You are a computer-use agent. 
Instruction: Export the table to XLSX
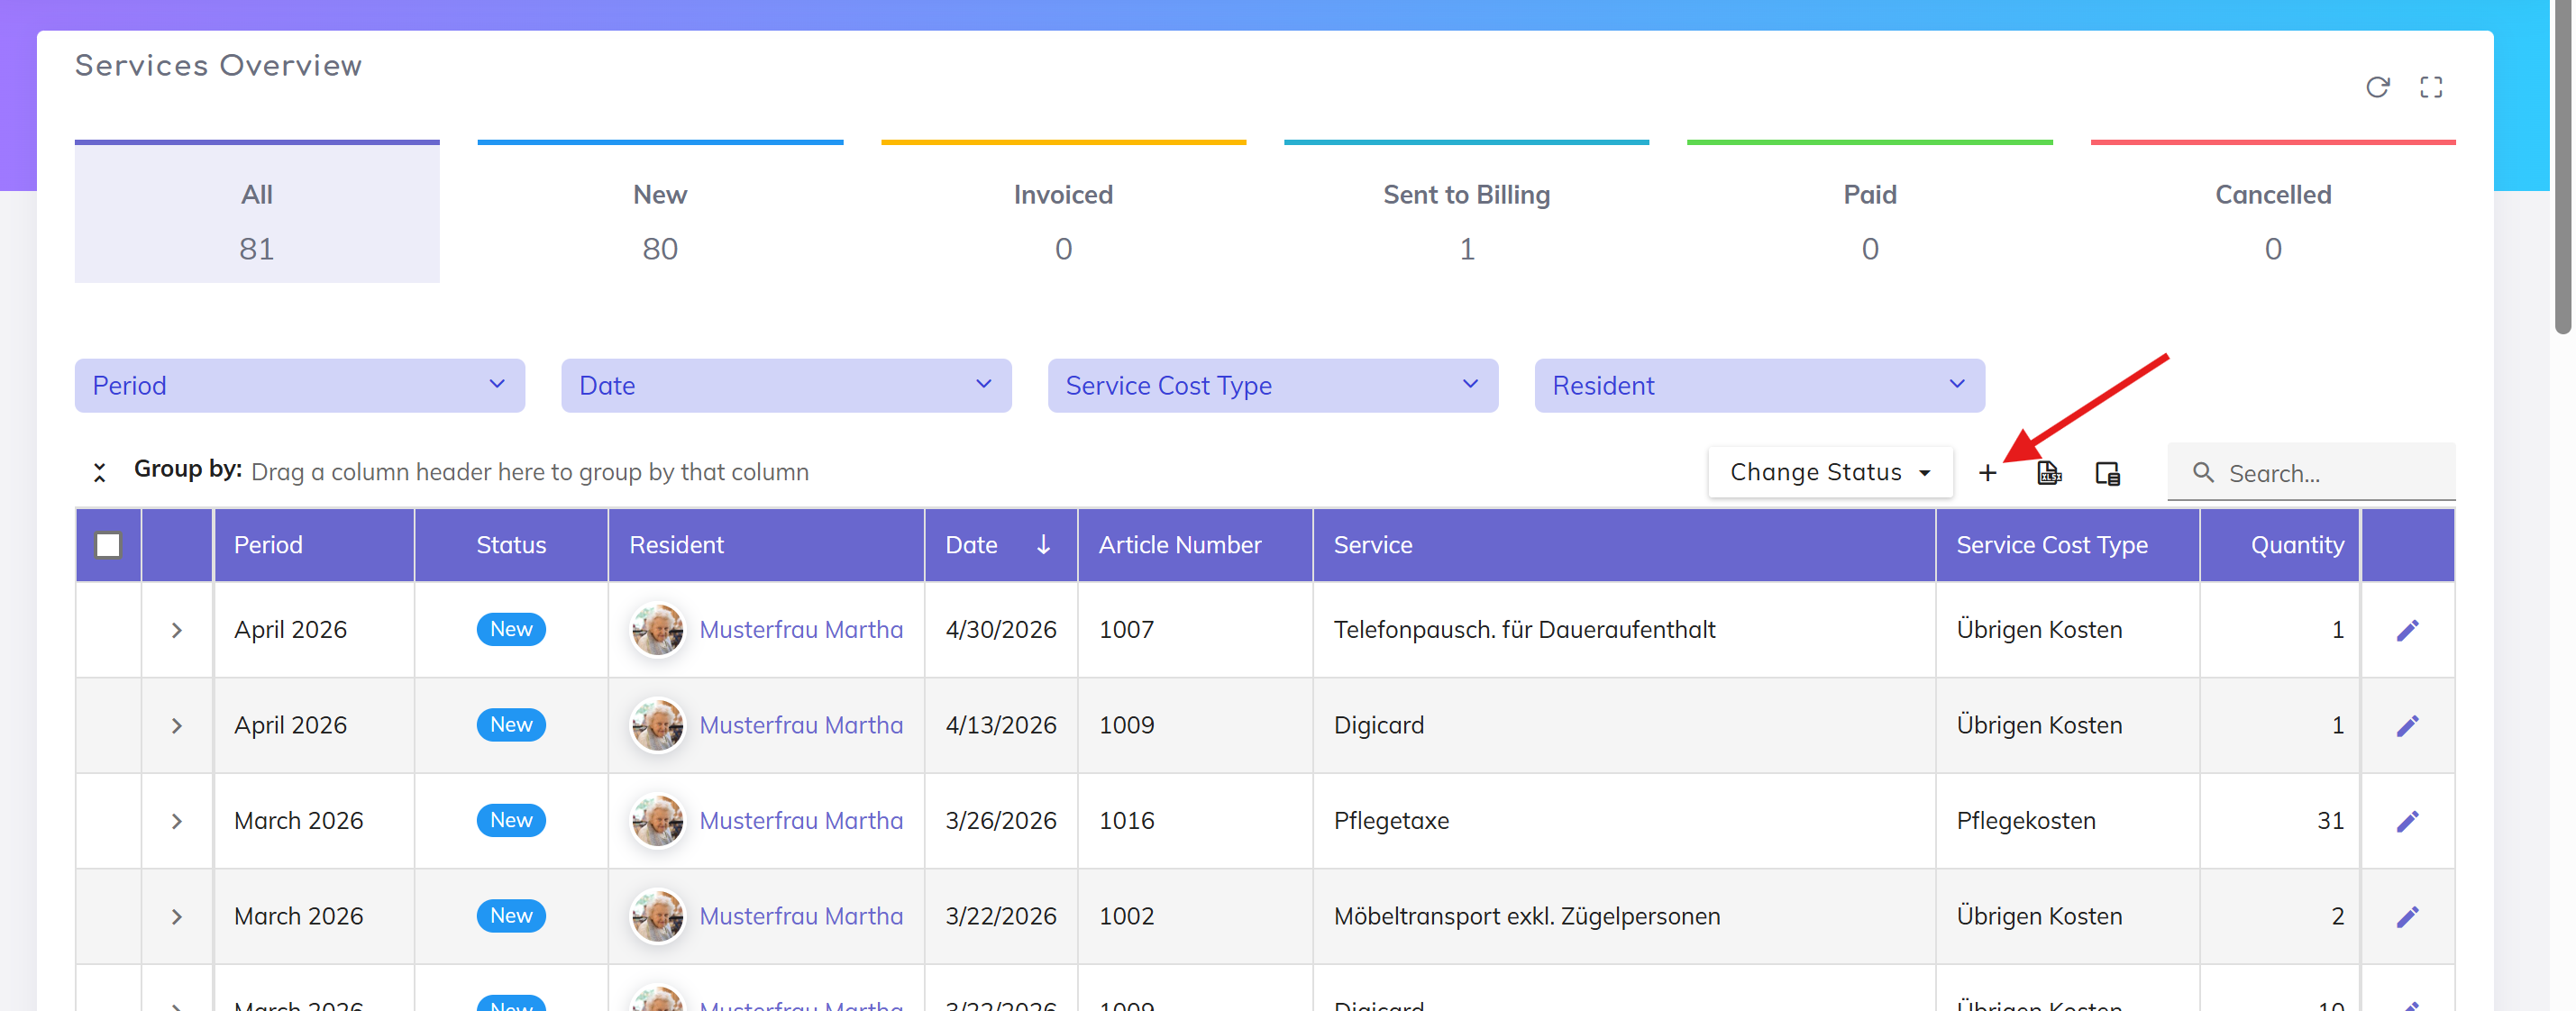[x=2048, y=473]
